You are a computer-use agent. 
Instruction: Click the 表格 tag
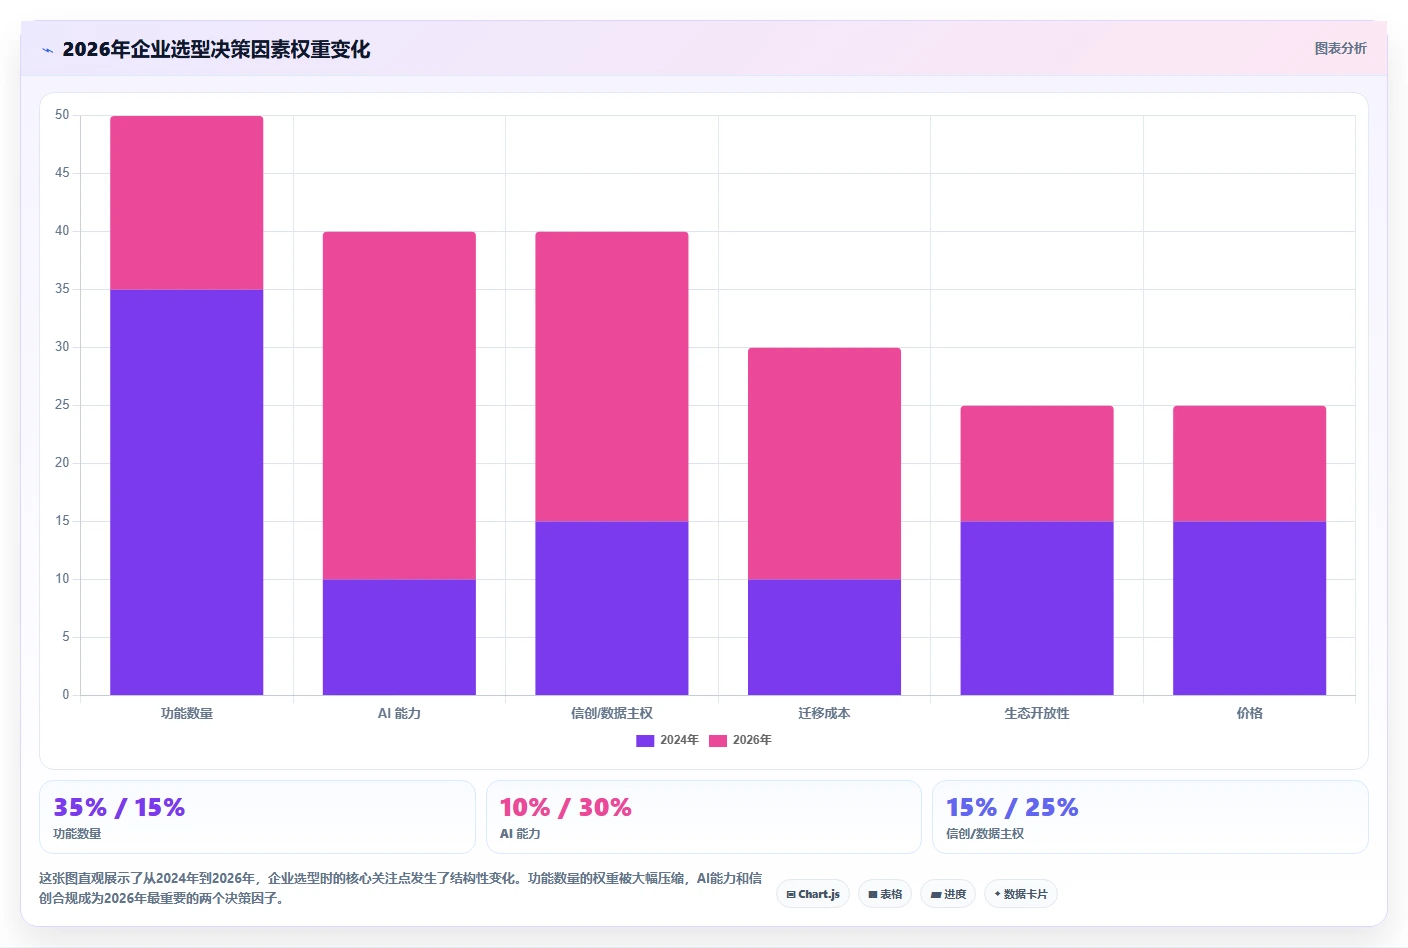[885, 894]
